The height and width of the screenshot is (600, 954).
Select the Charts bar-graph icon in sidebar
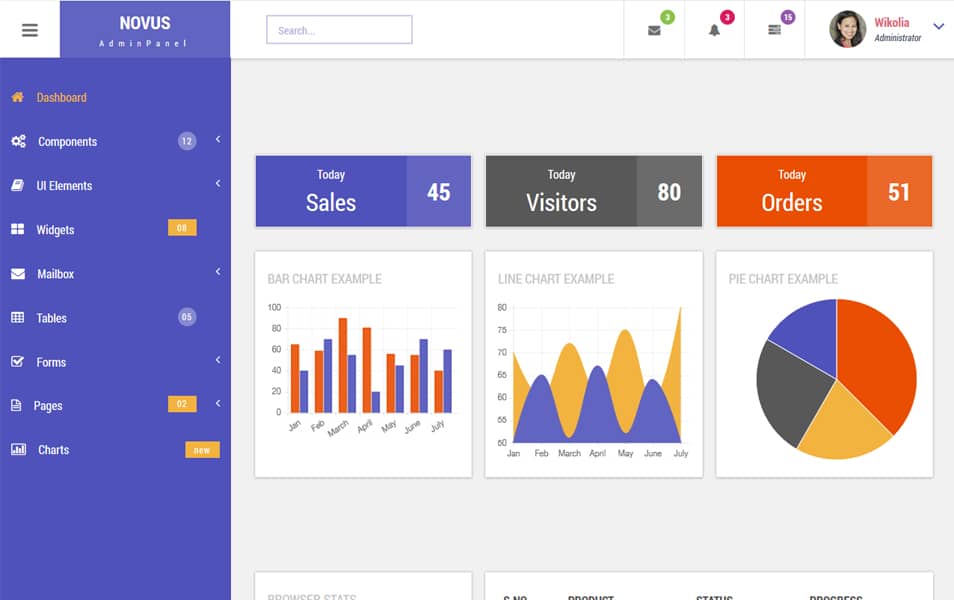16,449
